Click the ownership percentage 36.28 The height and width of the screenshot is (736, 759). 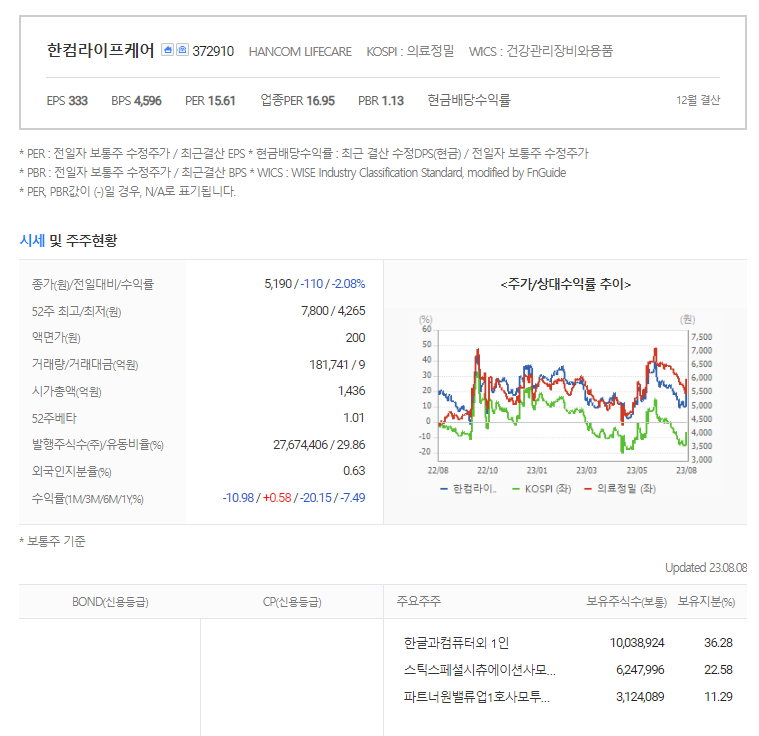click(718, 643)
